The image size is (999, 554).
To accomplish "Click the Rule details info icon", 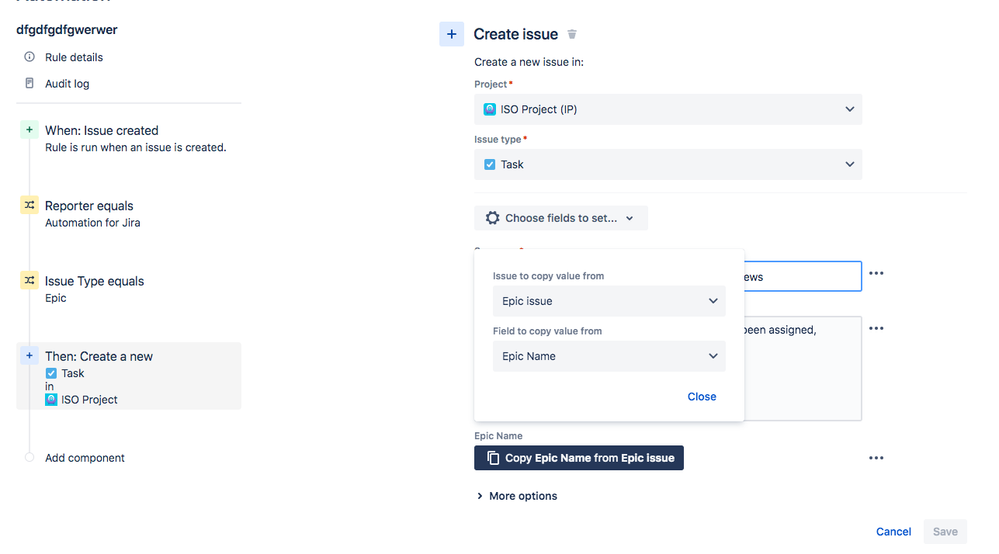I will point(30,57).
